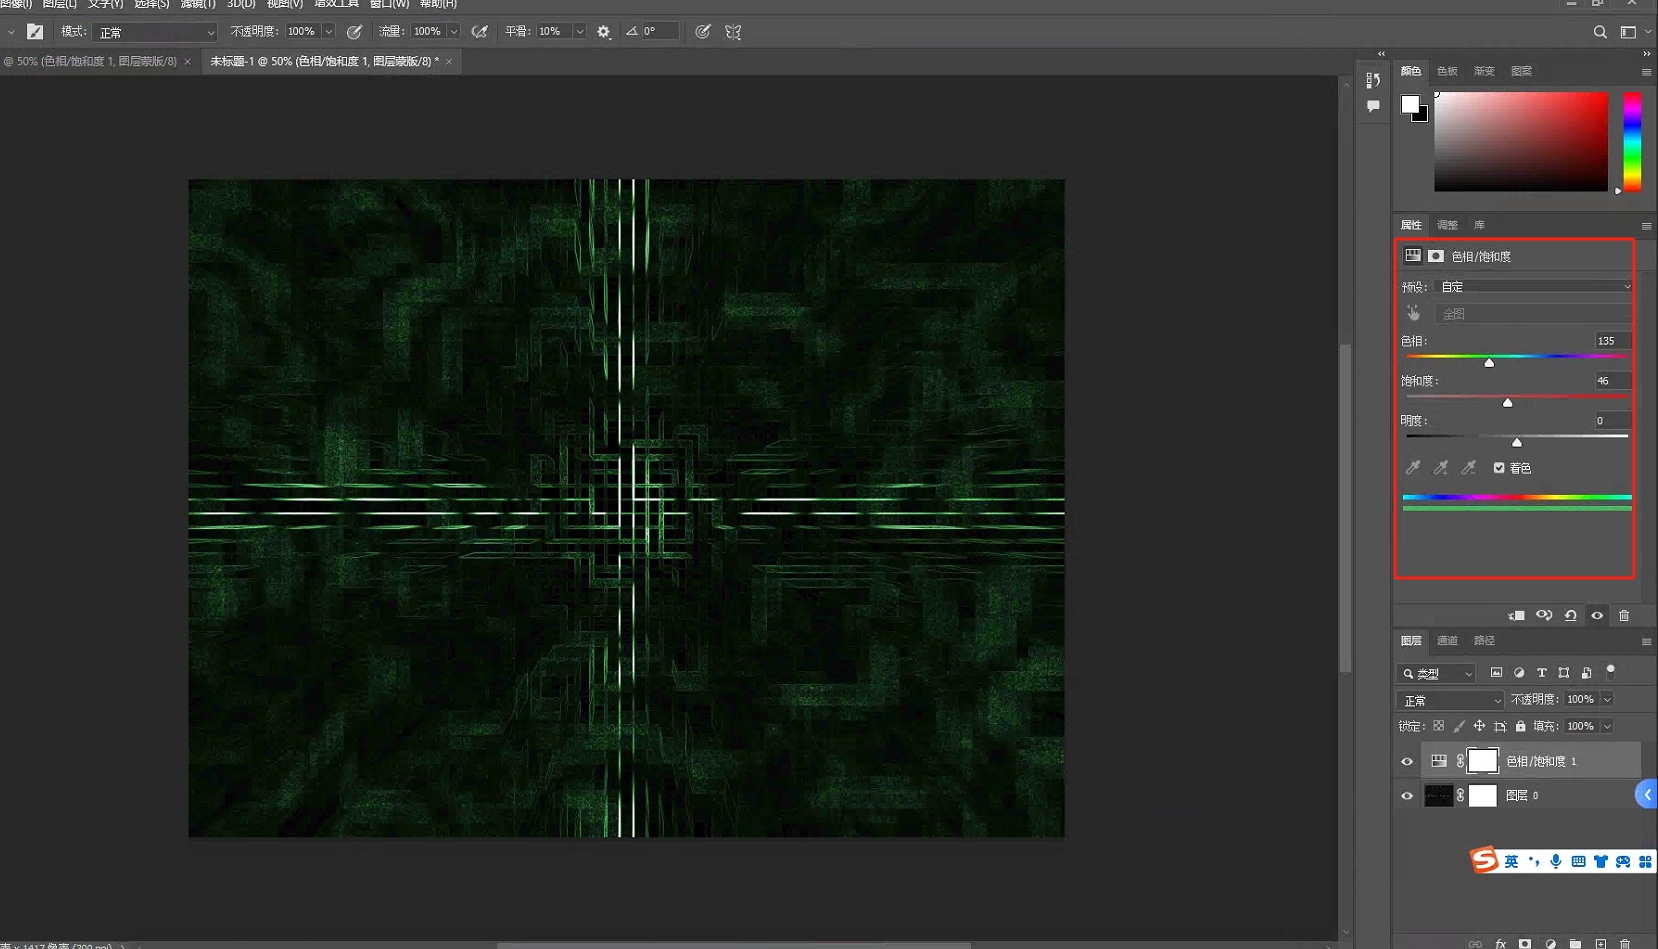The width and height of the screenshot is (1658, 949).
Task: Switch to the 渐变 (Gradients) tab
Action: pos(1484,71)
